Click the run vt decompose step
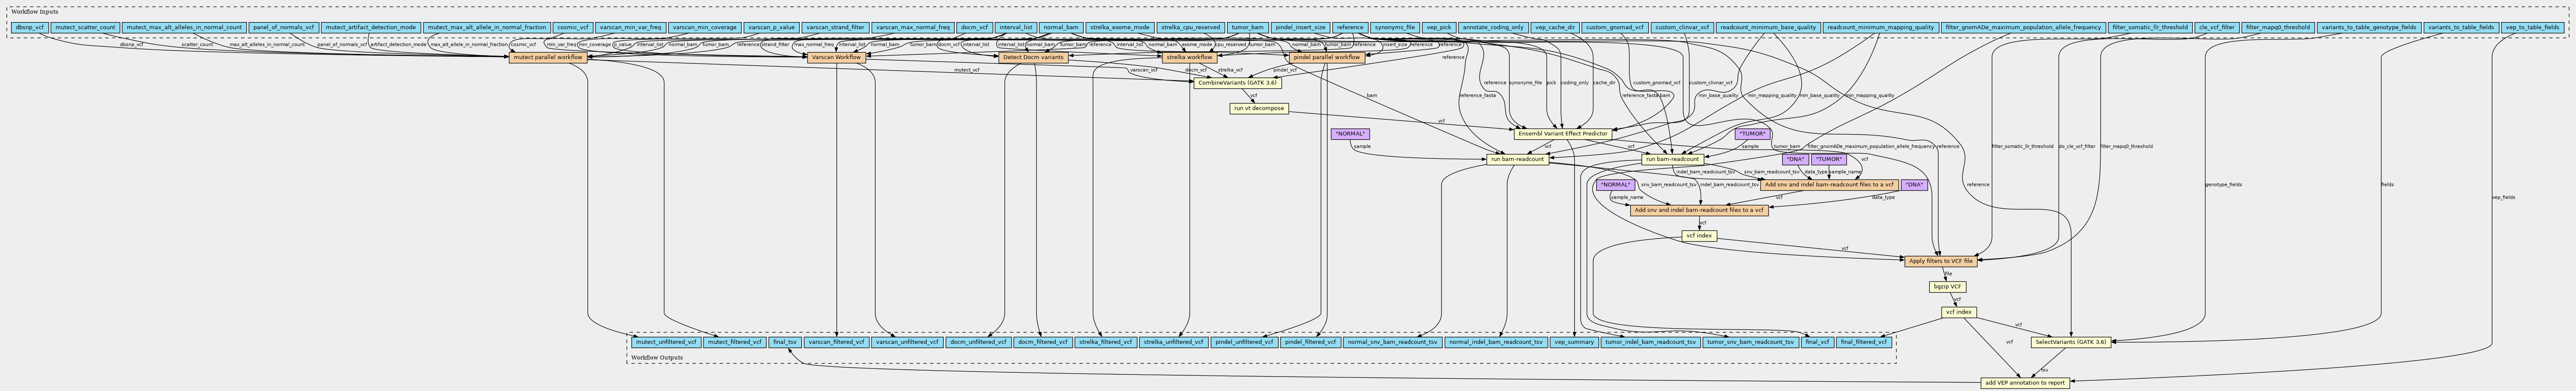The image size is (2576, 391). coord(1258,109)
